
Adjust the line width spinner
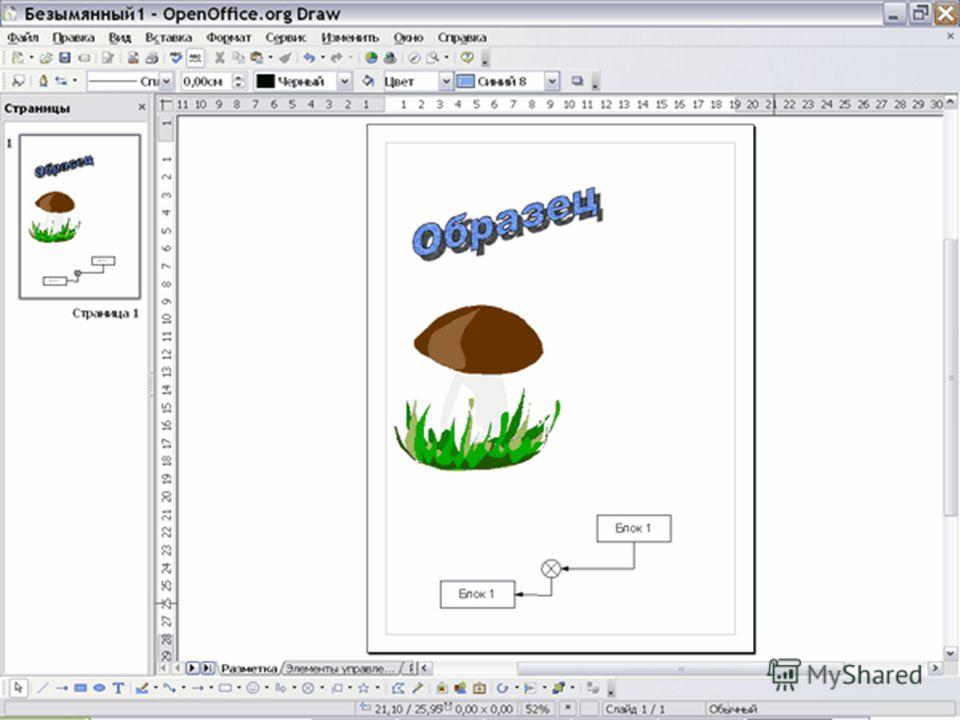tap(239, 81)
